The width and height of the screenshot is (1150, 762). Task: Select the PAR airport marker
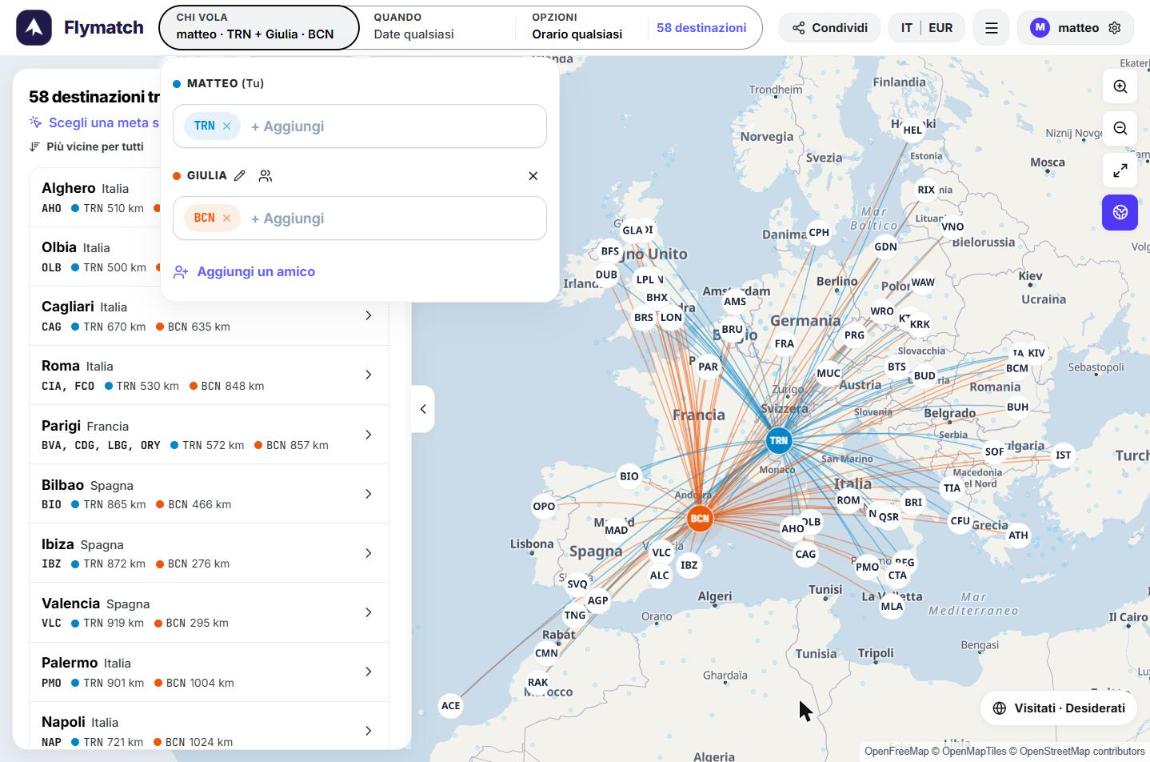click(708, 367)
